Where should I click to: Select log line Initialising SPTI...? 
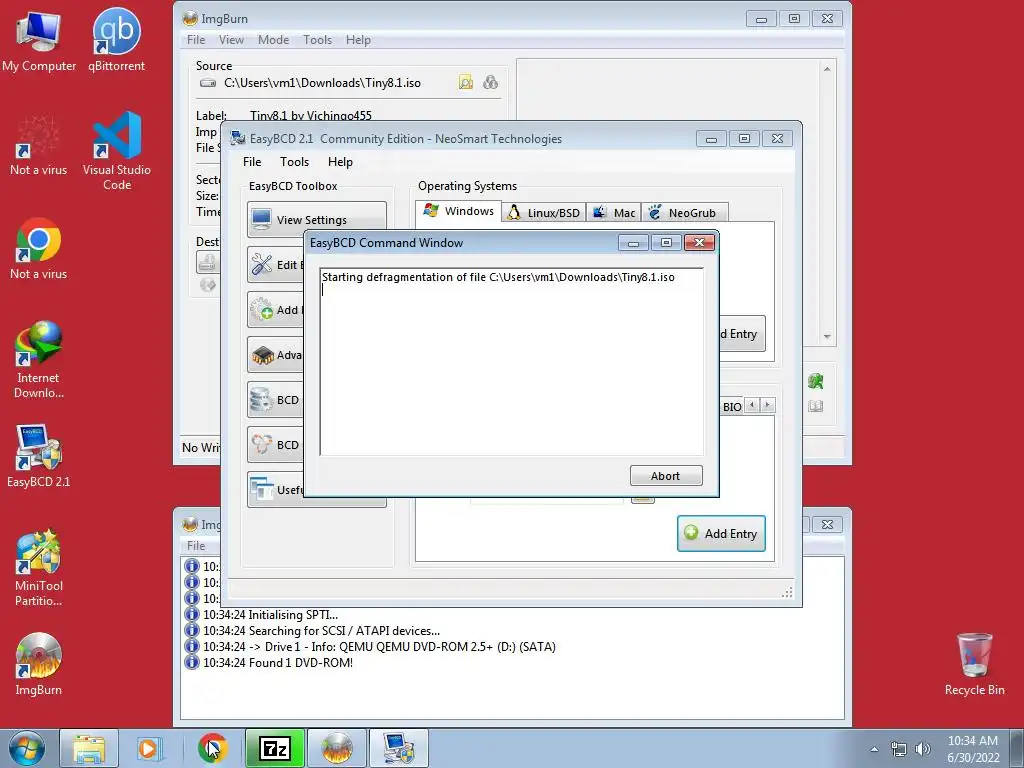[x=270, y=615]
